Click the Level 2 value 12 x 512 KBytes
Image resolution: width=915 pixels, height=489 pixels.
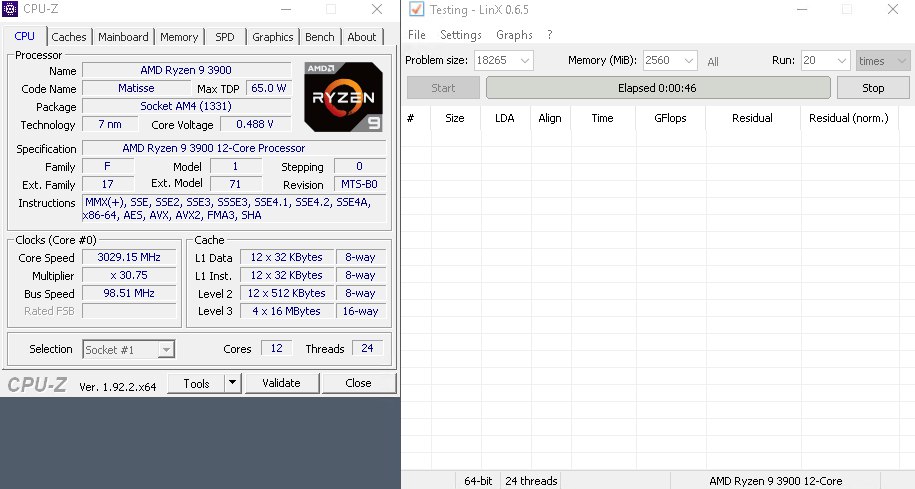point(287,294)
